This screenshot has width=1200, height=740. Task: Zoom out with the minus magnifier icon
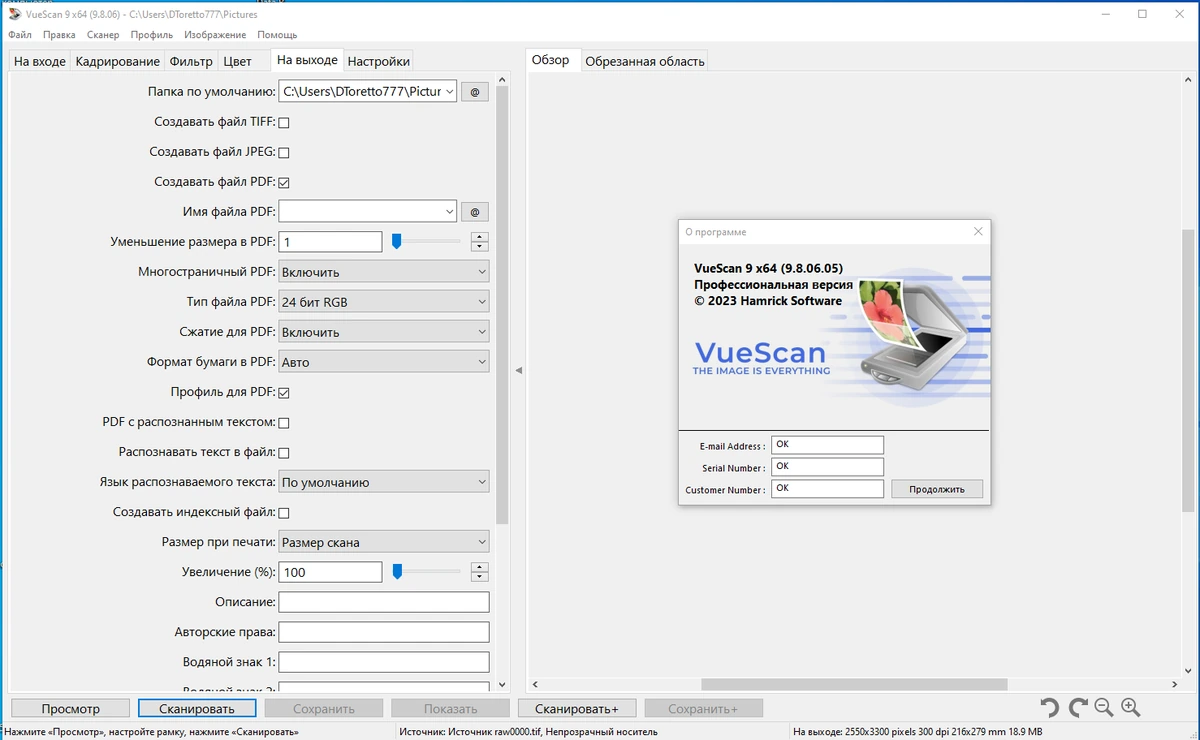[1104, 708]
